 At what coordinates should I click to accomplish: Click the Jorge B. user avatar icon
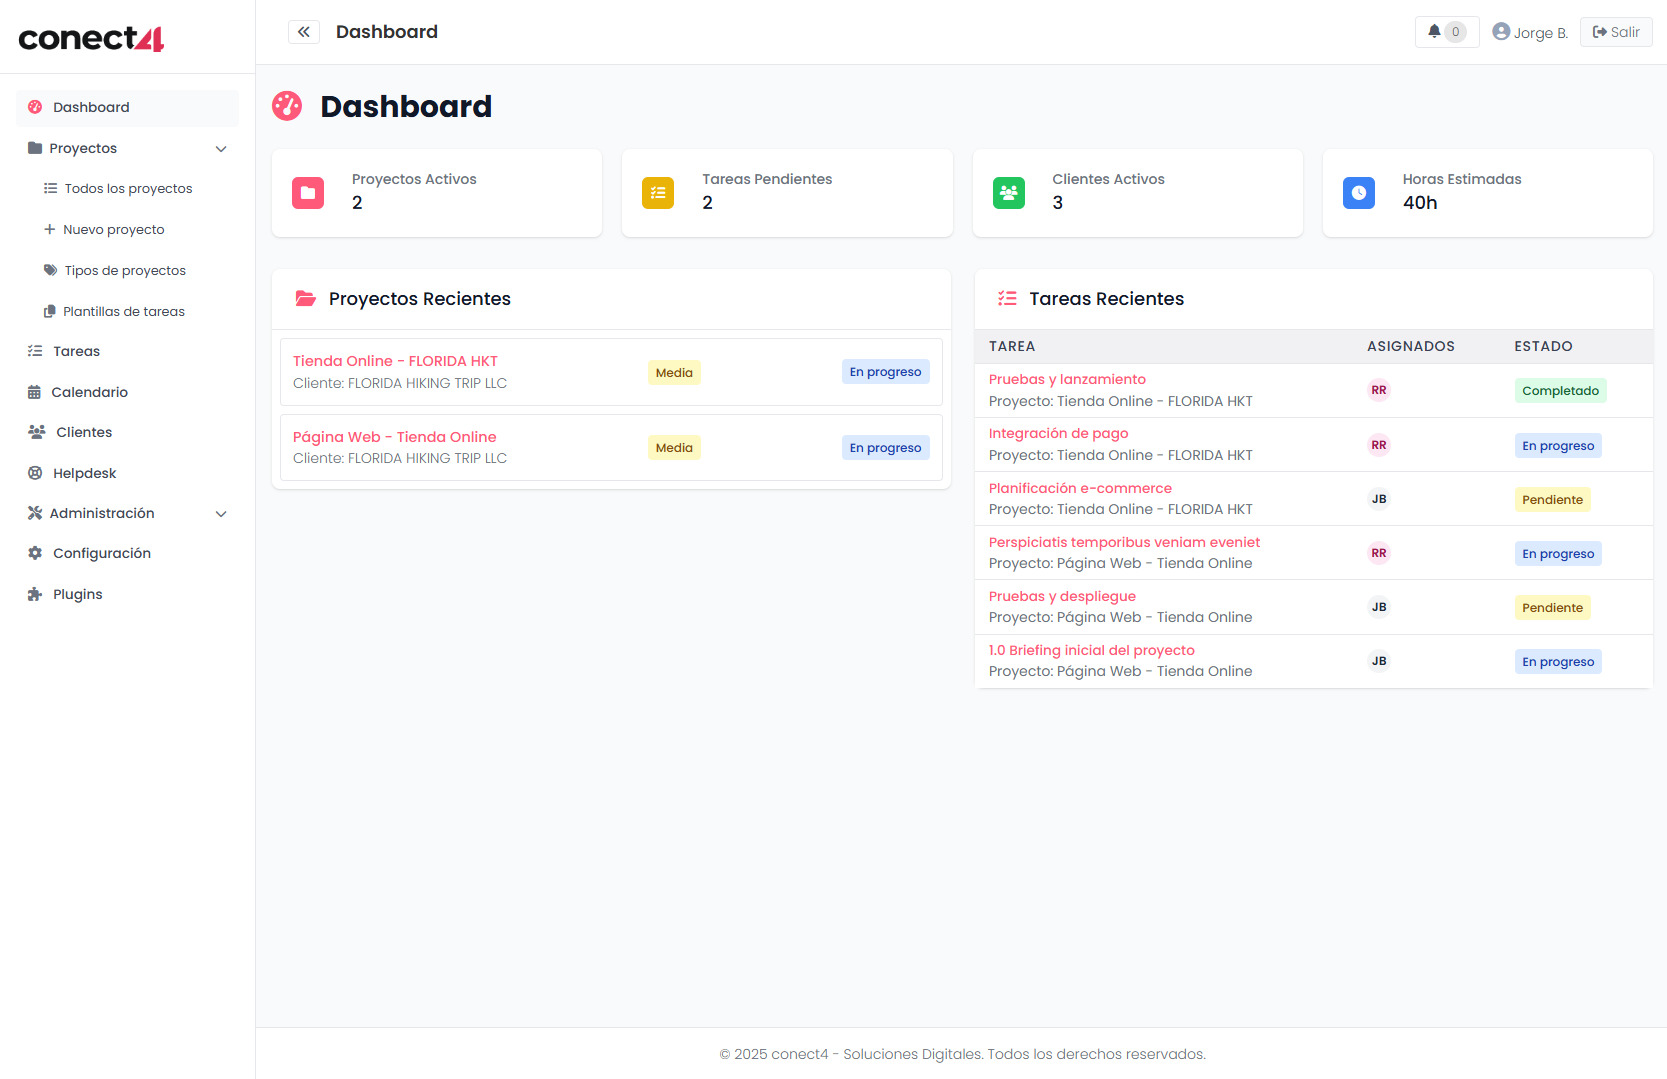pos(1501,32)
